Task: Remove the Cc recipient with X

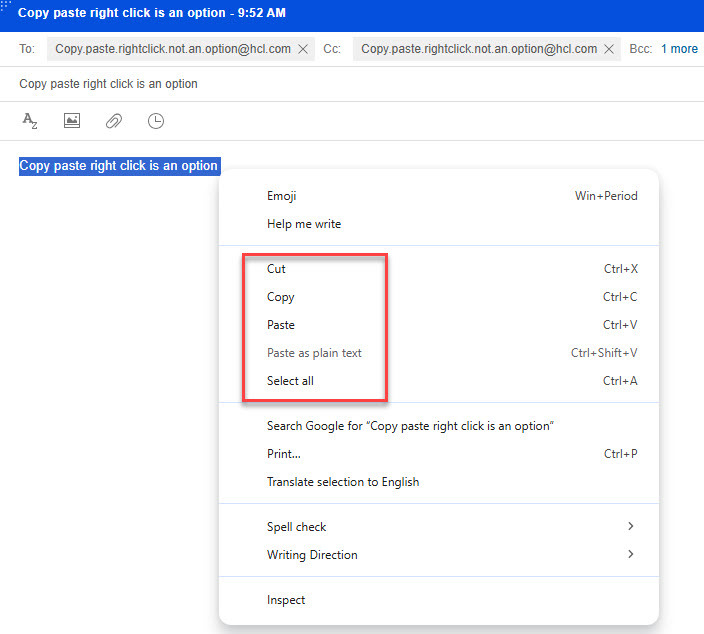Action: pos(609,49)
